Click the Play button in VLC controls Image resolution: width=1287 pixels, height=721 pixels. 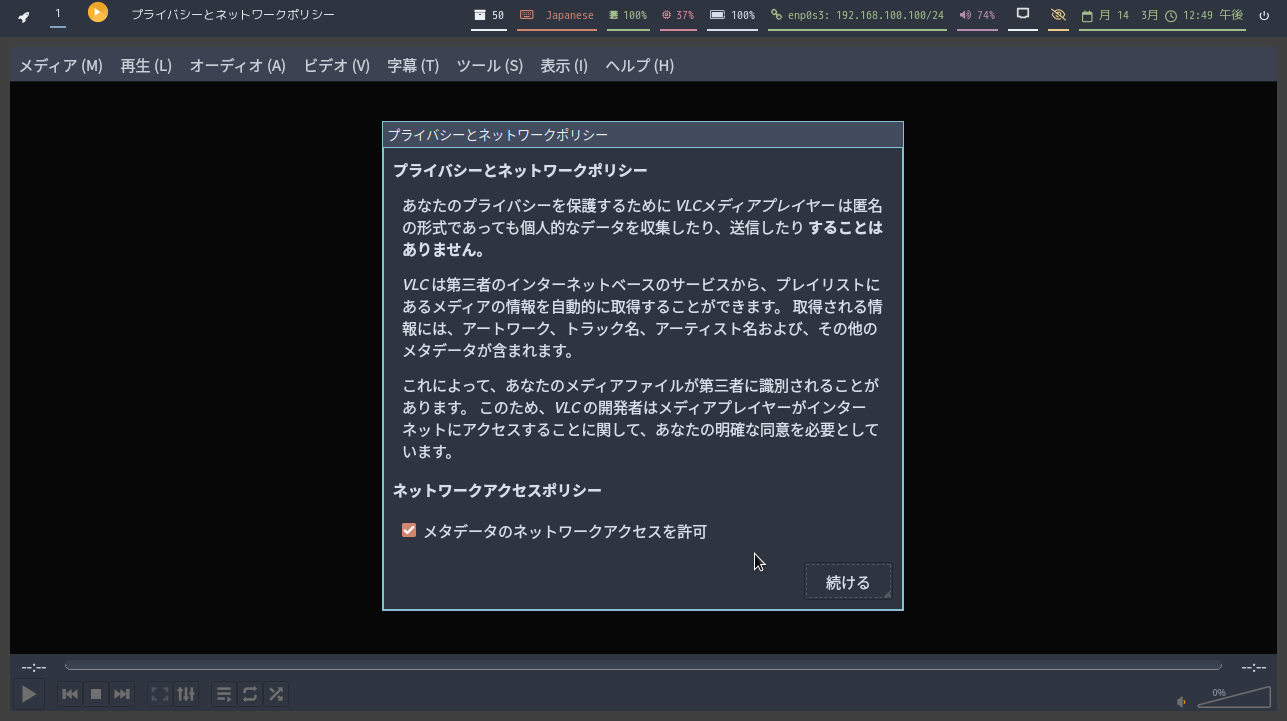point(29,693)
